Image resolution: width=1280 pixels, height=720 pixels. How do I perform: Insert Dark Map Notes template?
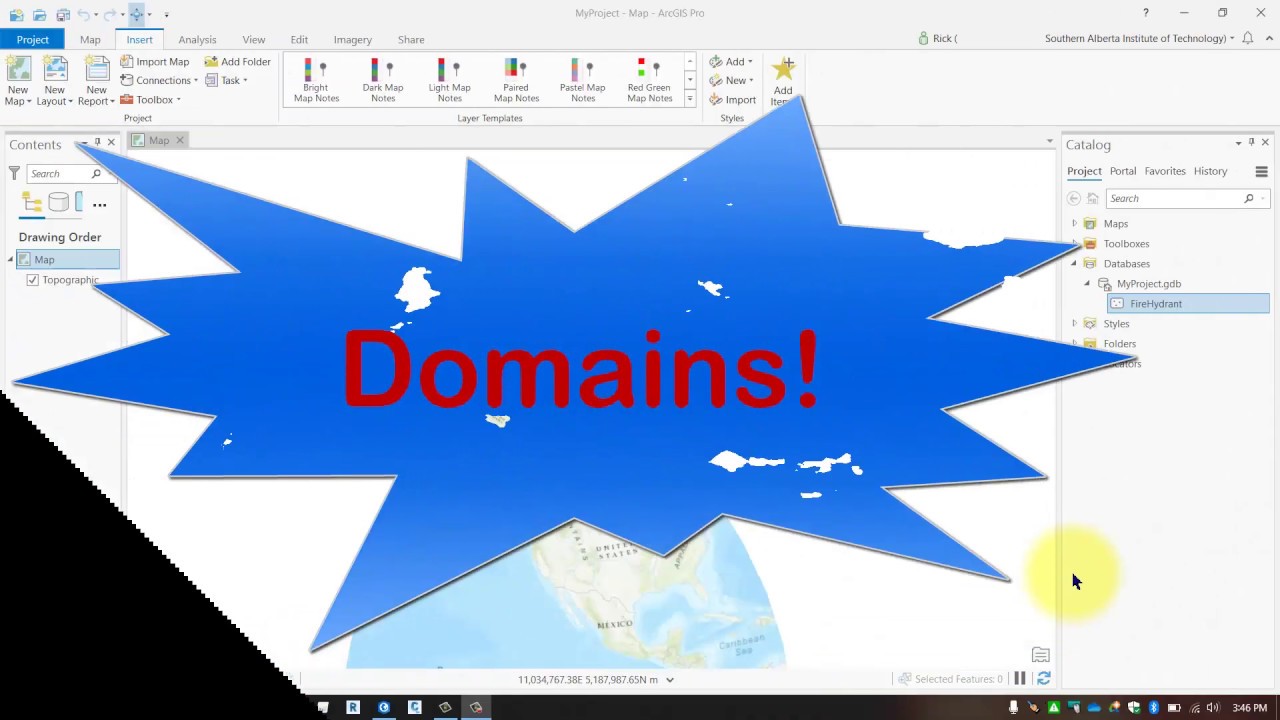383,80
